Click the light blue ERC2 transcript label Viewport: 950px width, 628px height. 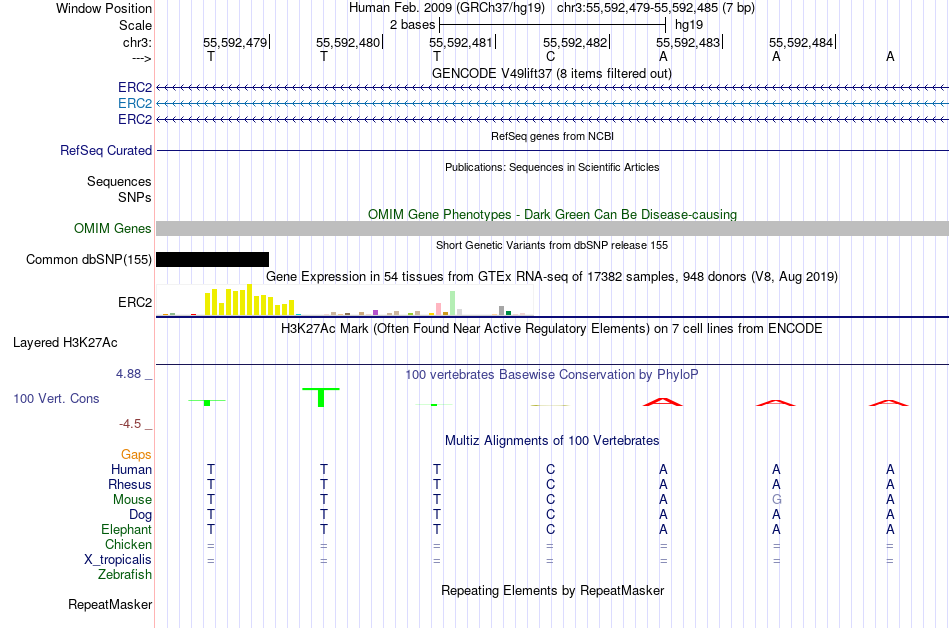(x=135, y=104)
